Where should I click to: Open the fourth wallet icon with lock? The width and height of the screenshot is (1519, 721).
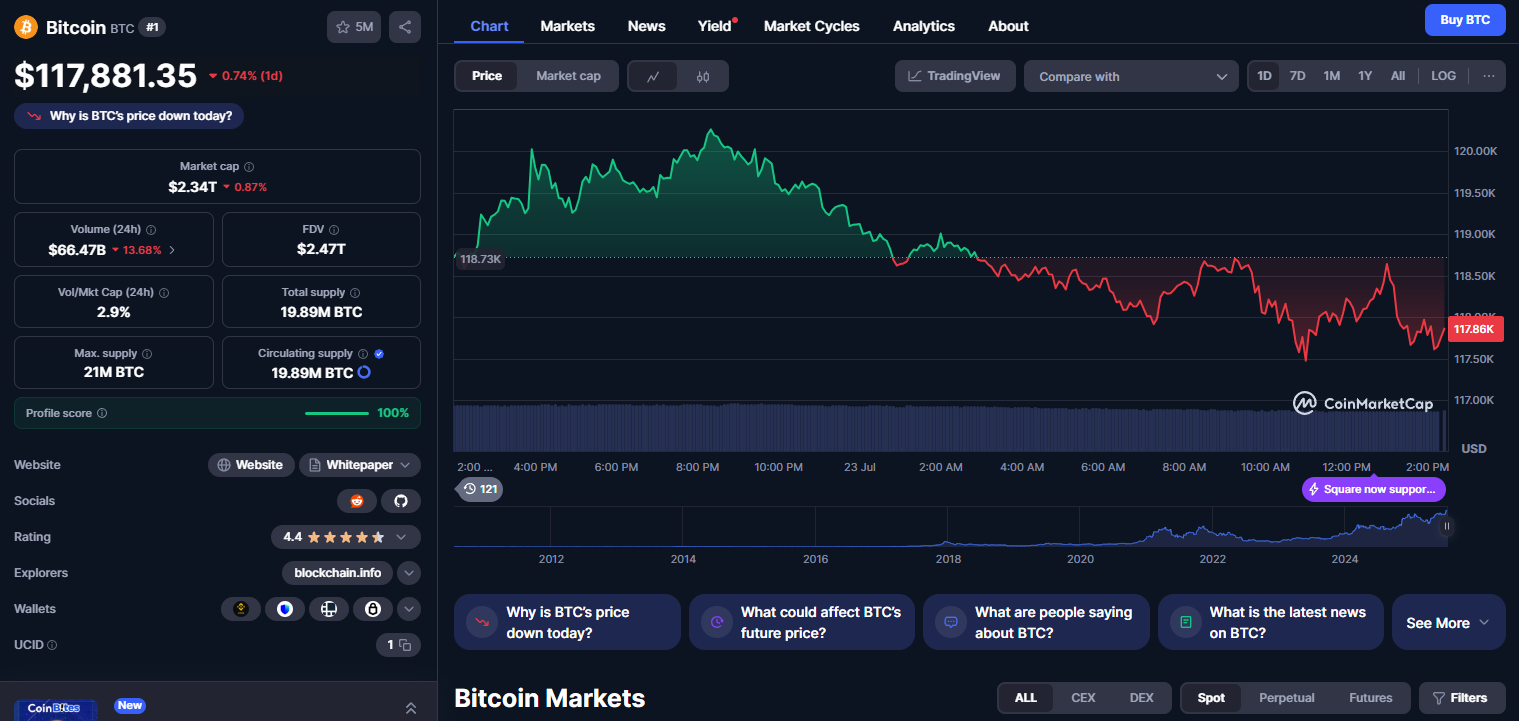373,609
